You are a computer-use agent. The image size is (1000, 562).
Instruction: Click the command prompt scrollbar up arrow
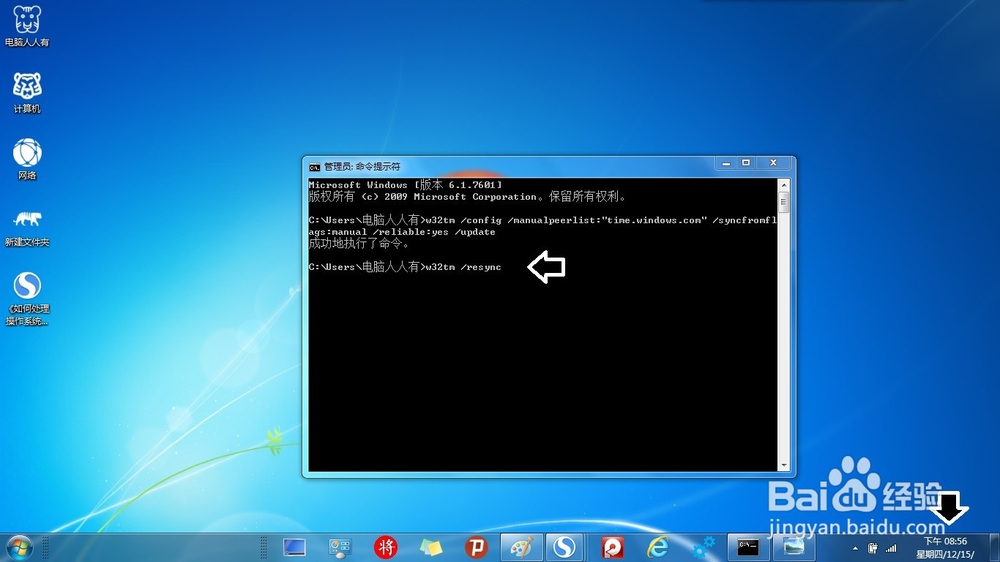784,185
